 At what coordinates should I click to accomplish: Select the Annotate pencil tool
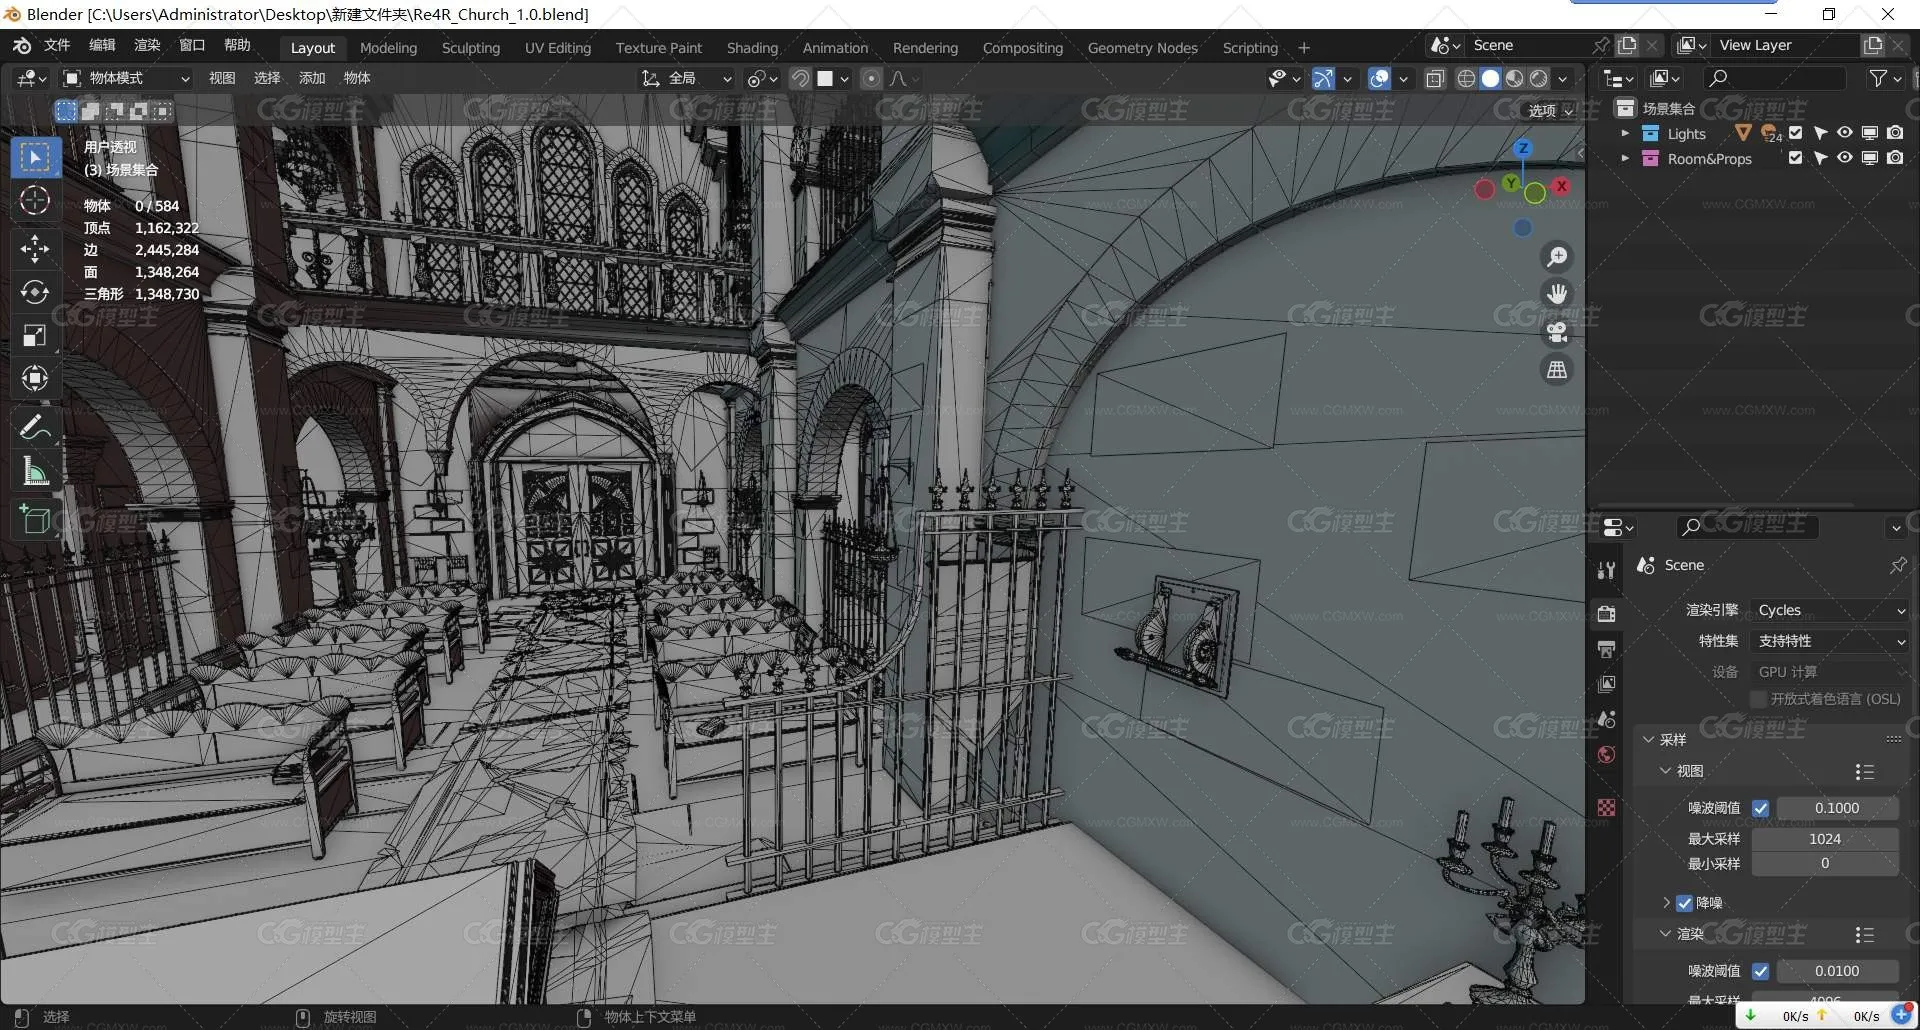tap(35, 427)
